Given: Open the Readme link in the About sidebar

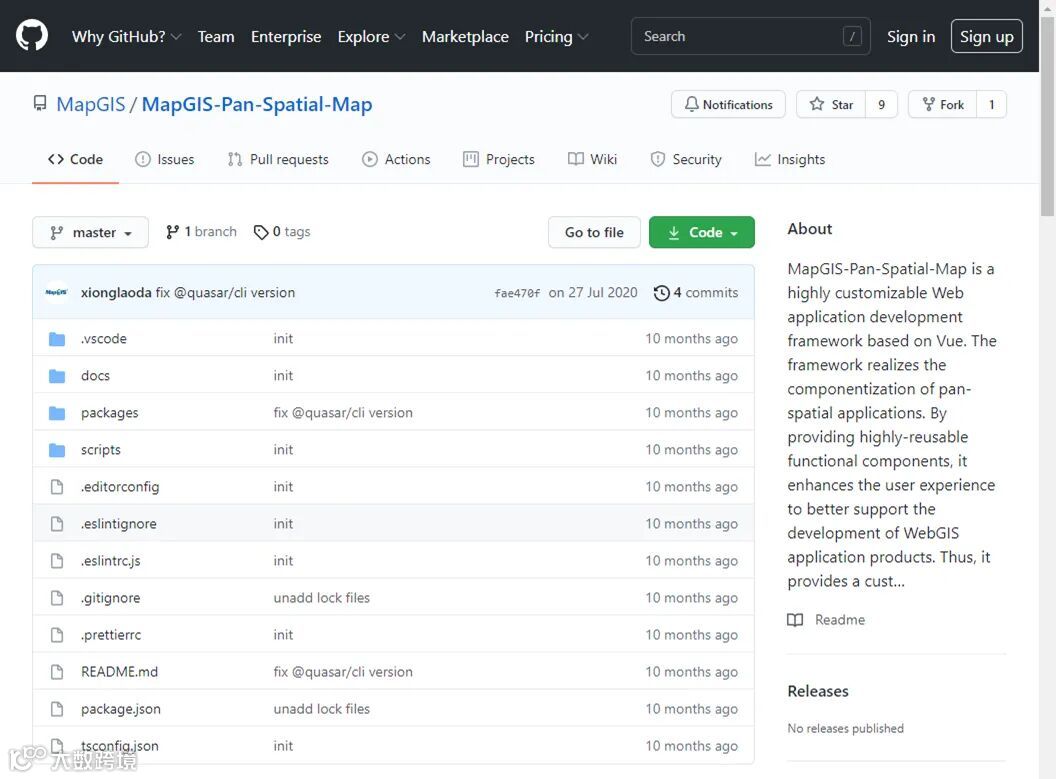Looking at the screenshot, I should pyautogui.click(x=826, y=619).
